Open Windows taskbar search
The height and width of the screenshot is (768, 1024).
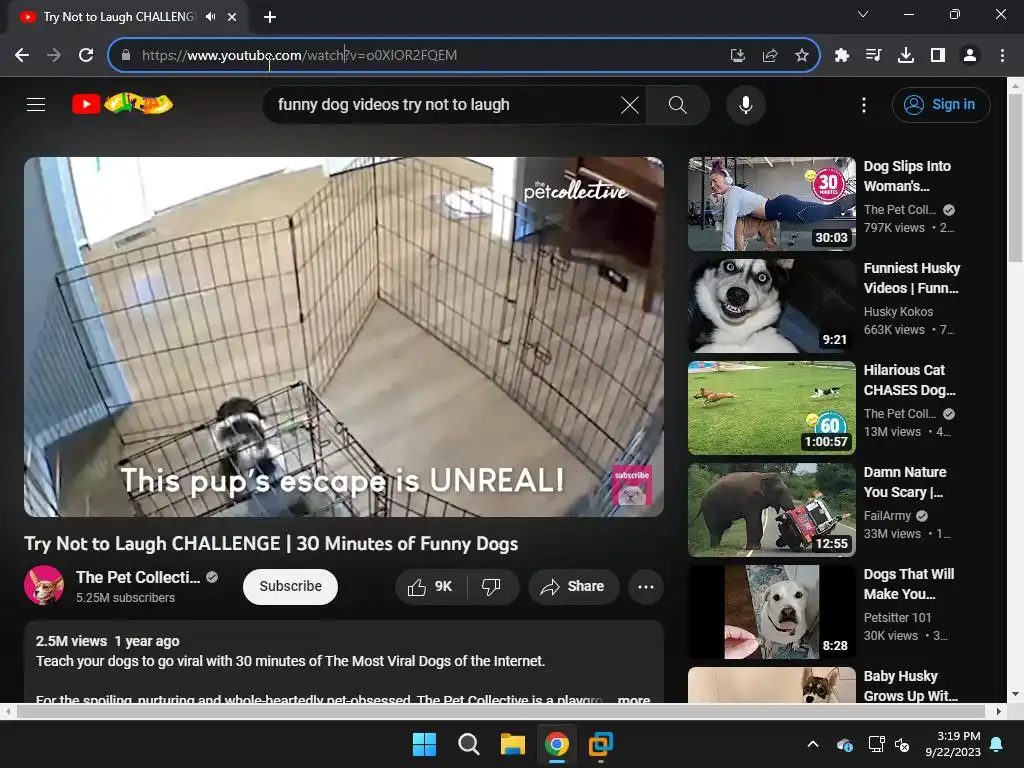tap(468, 744)
